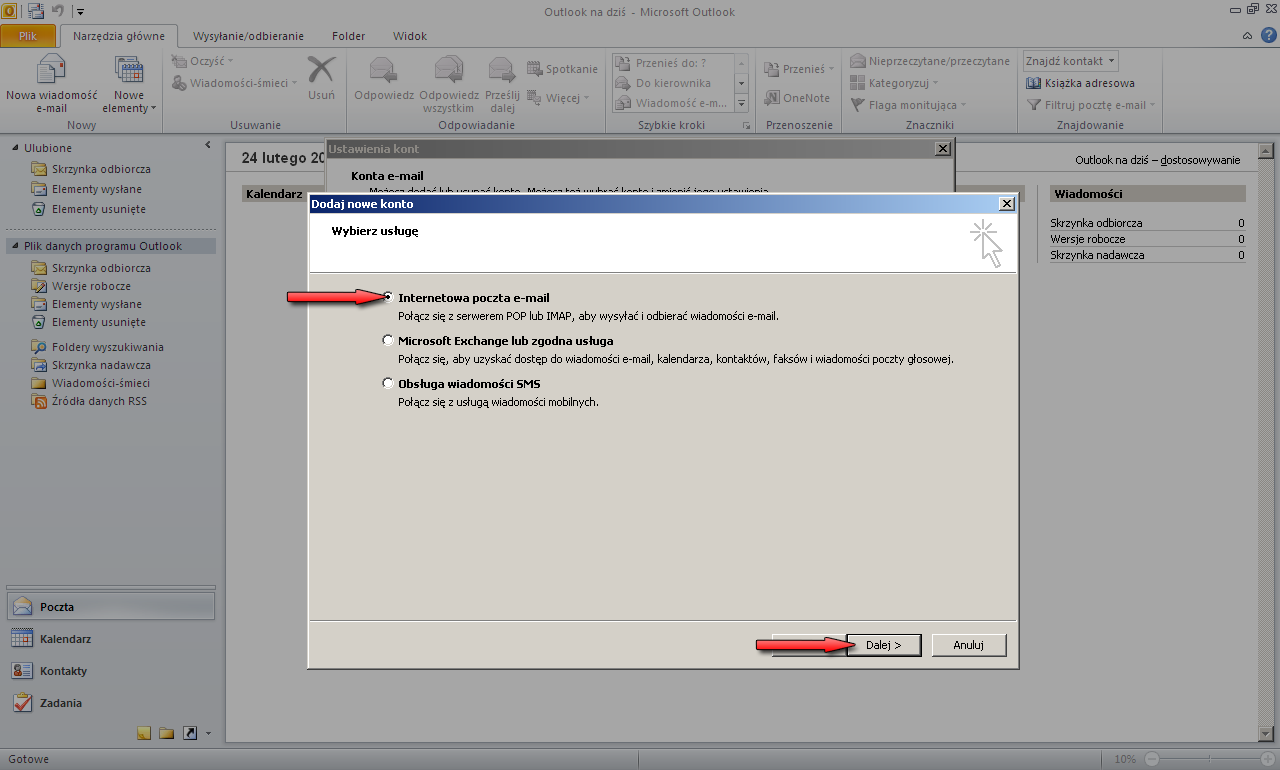Close the Ustawienia kont window behind
The image size is (1280, 770).
[x=942, y=148]
